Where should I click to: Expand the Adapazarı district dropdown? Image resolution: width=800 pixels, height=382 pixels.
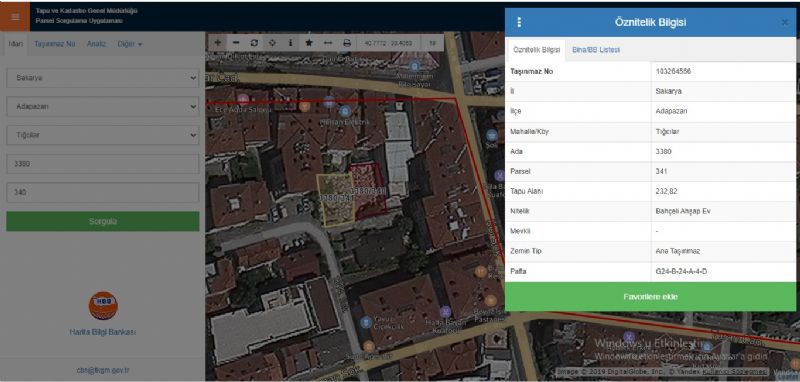point(103,107)
